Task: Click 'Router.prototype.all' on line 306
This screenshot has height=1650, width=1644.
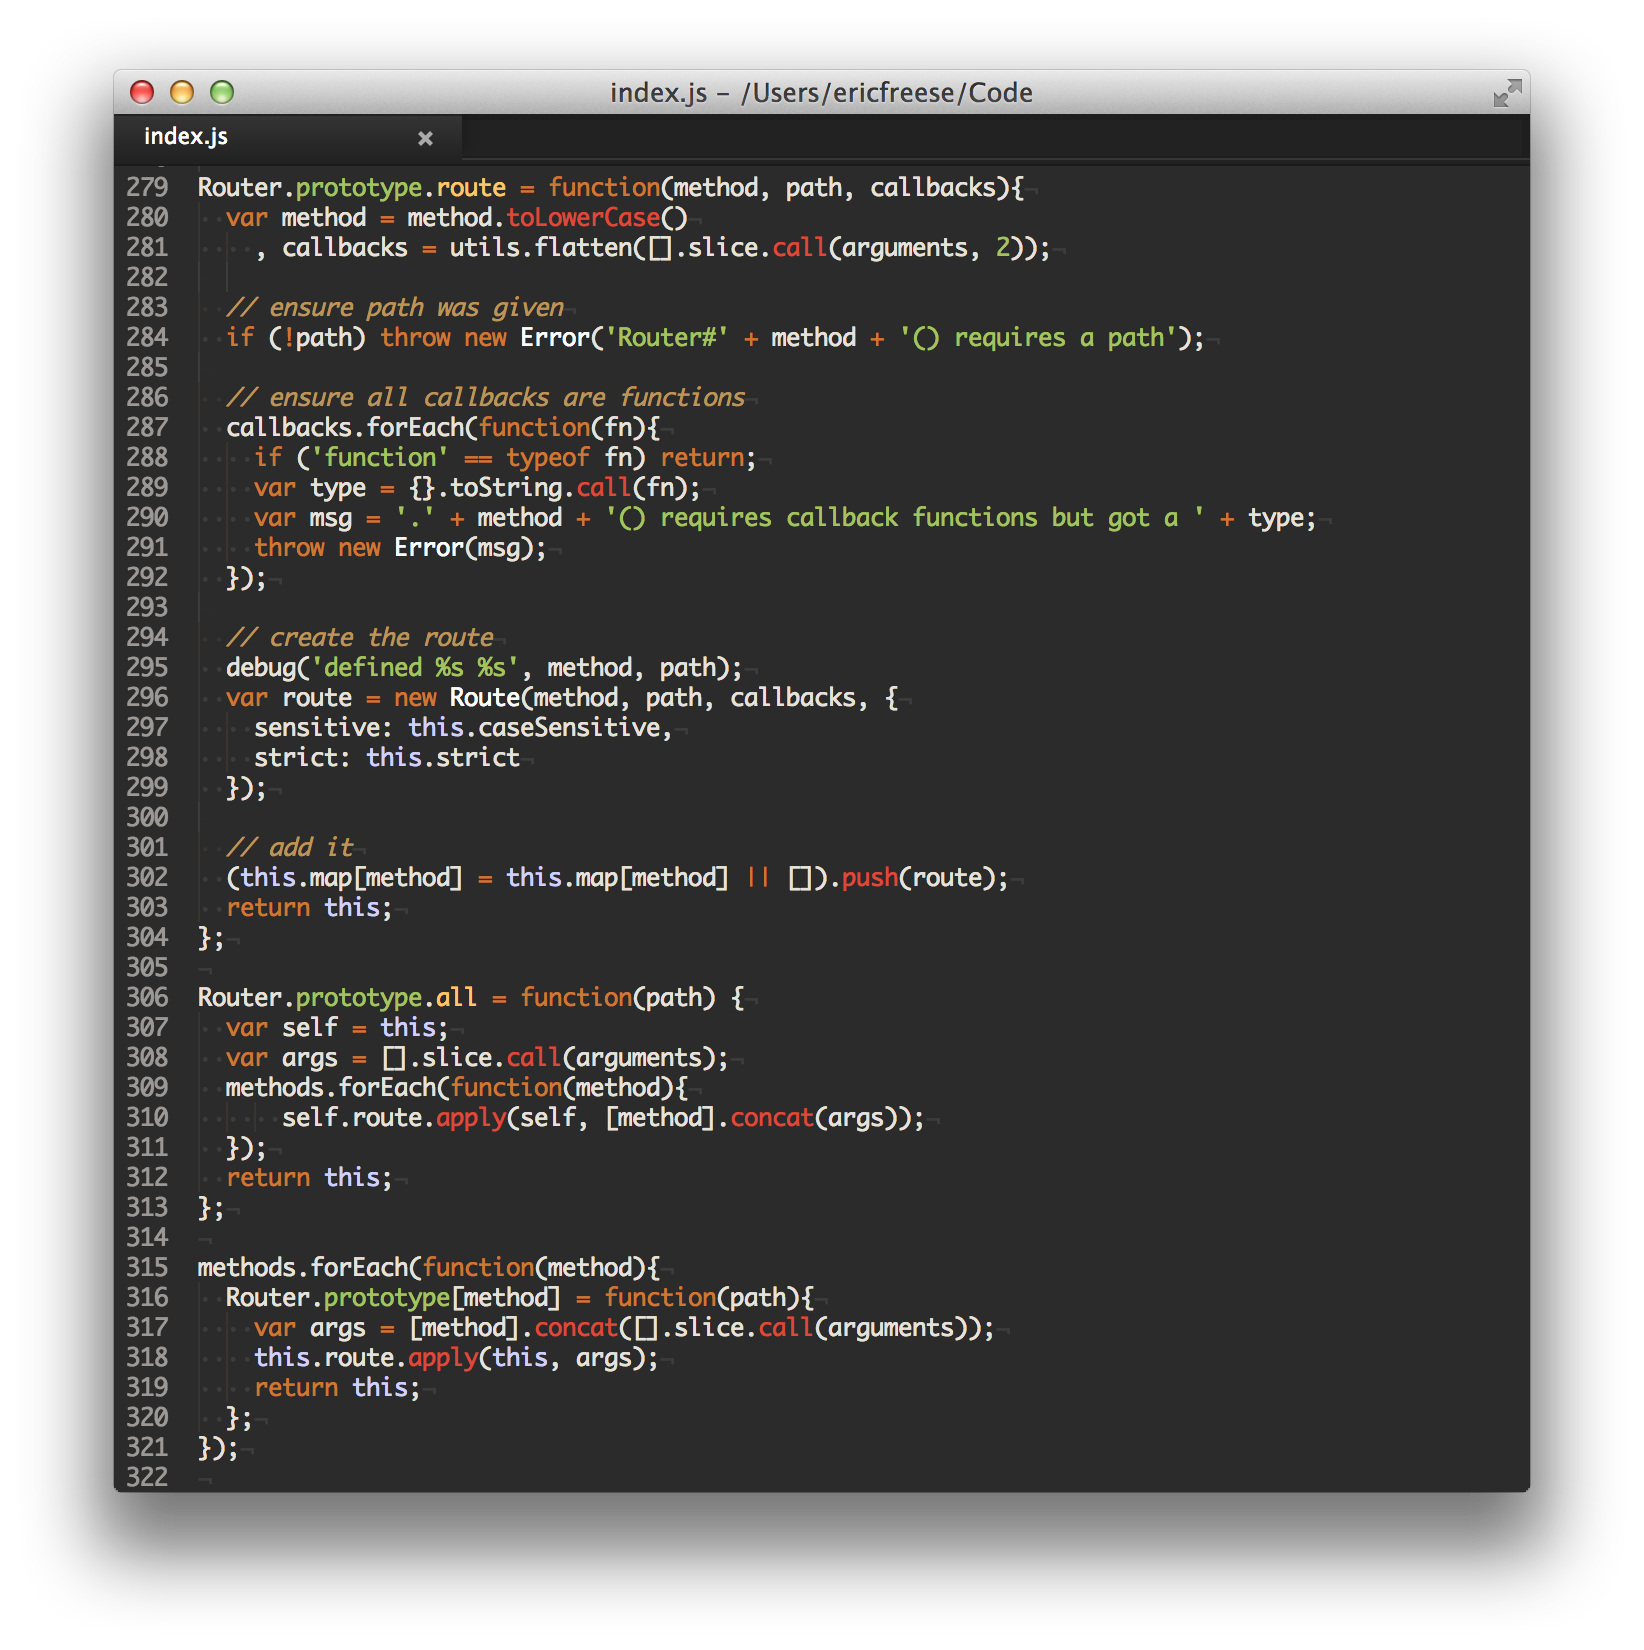Action: pyautogui.click(x=337, y=997)
